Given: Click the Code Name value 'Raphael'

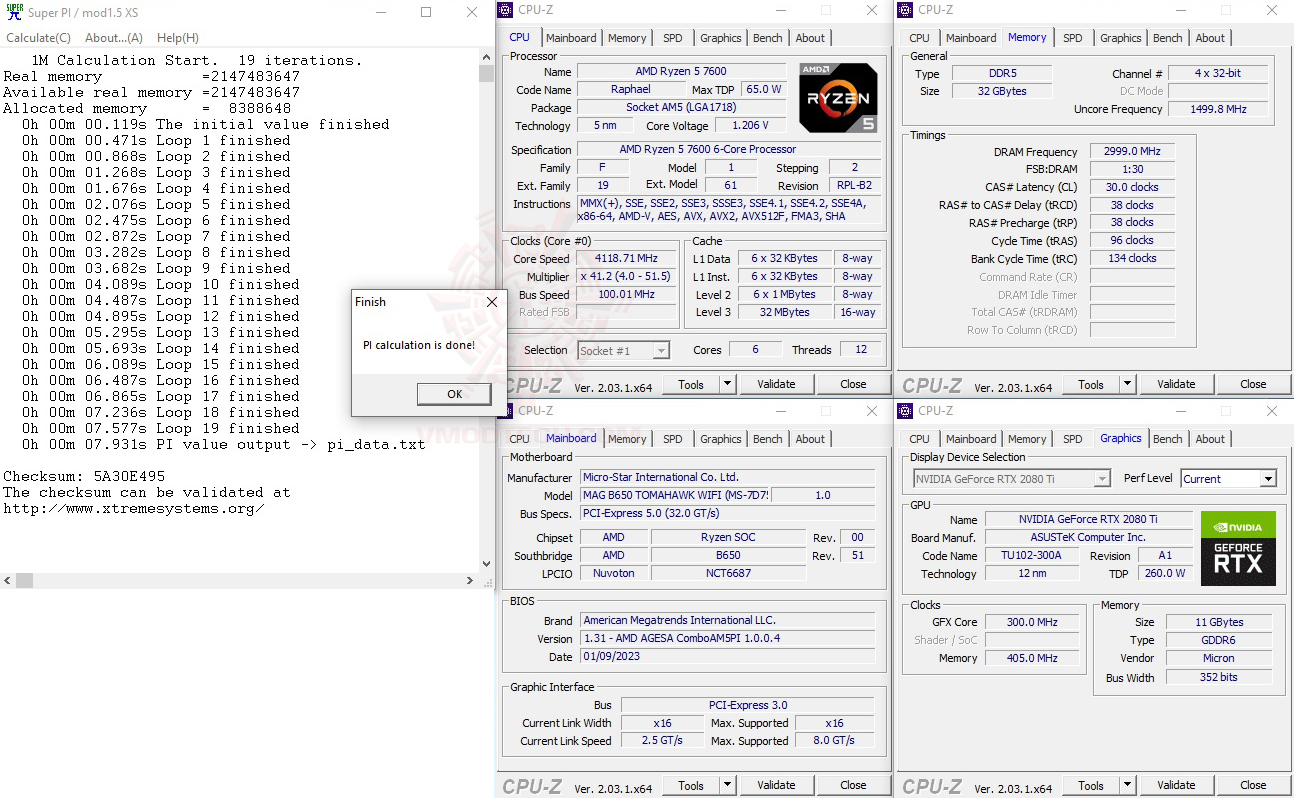Looking at the screenshot, I should pyautogui.click(x=631, y=90).
